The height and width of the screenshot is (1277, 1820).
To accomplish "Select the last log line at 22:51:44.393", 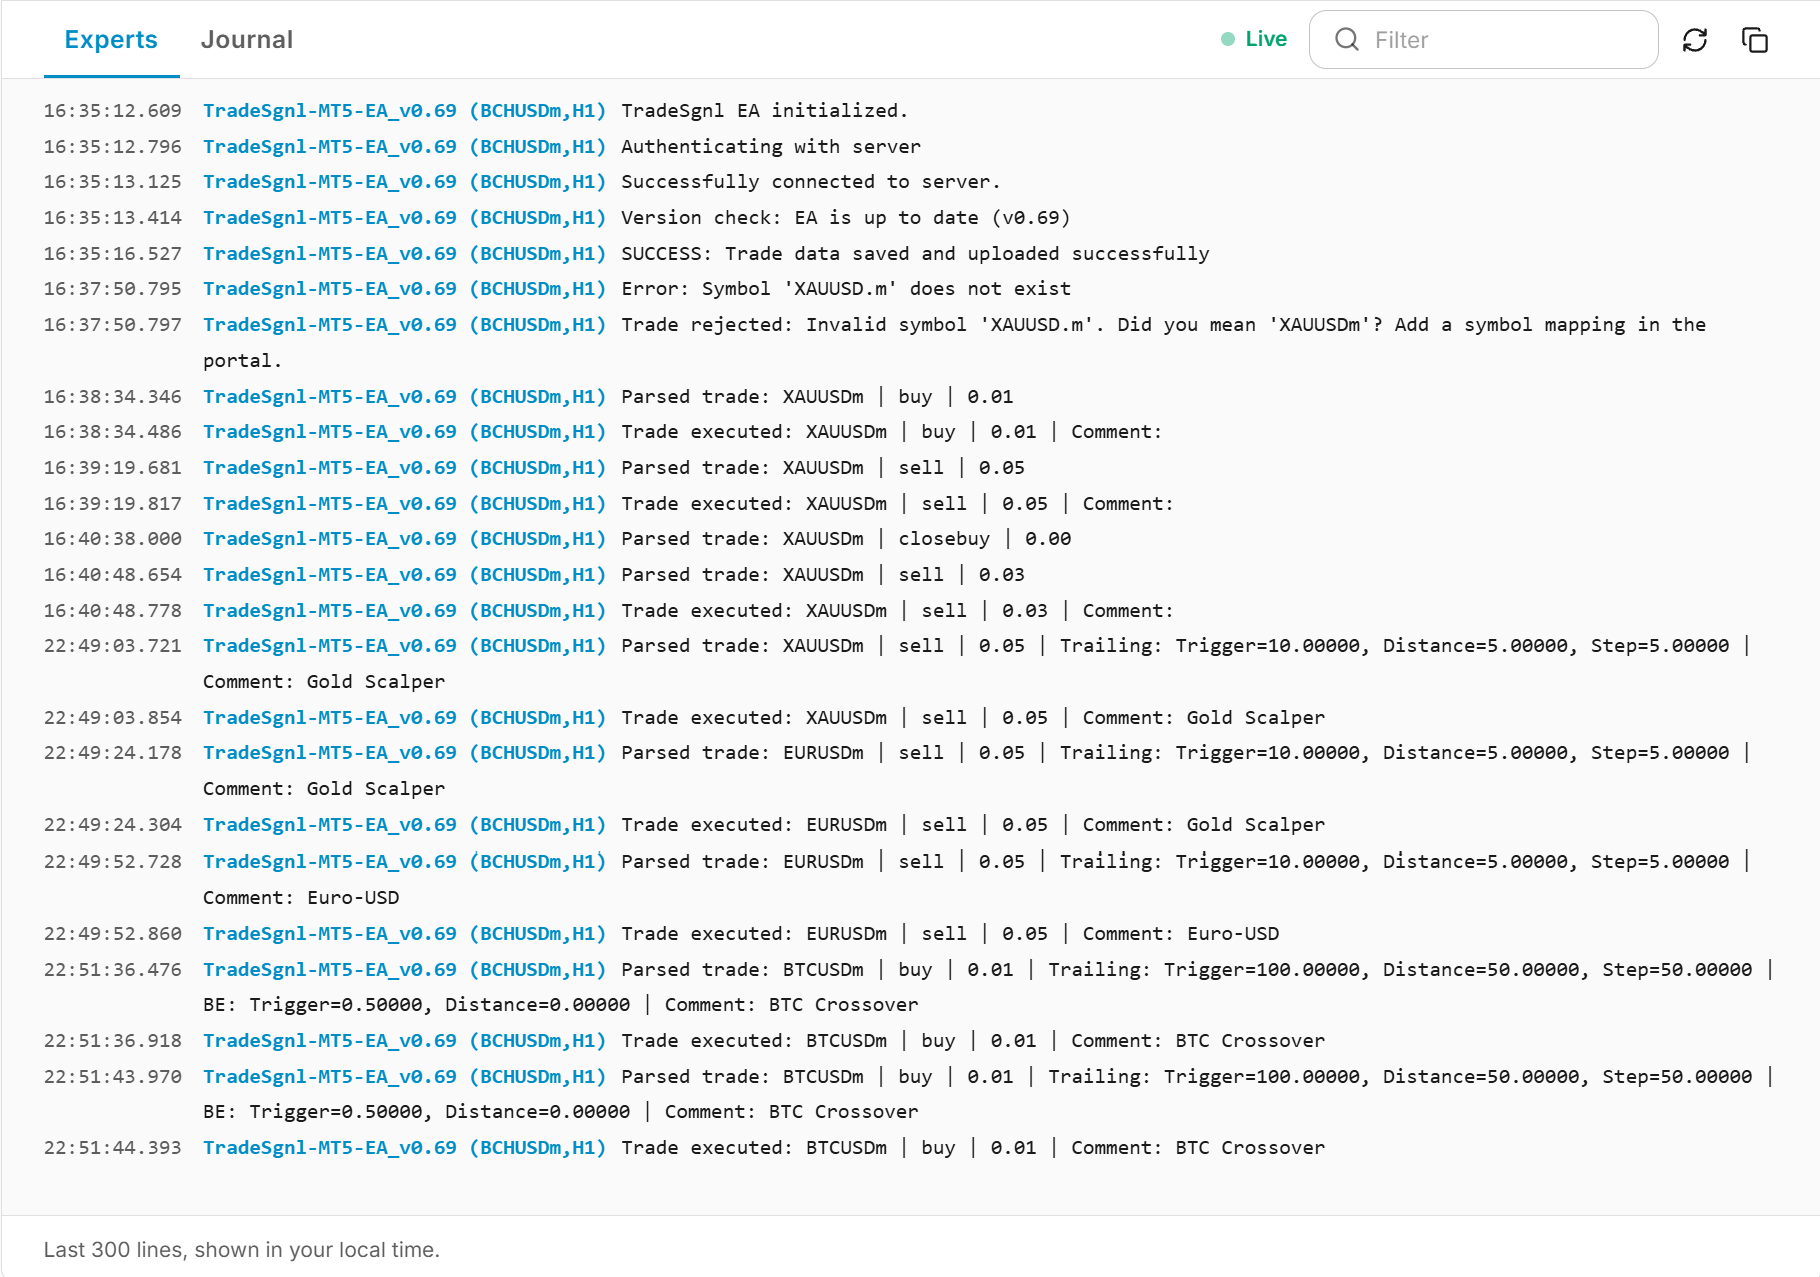I will click(x=684, y=1148).
